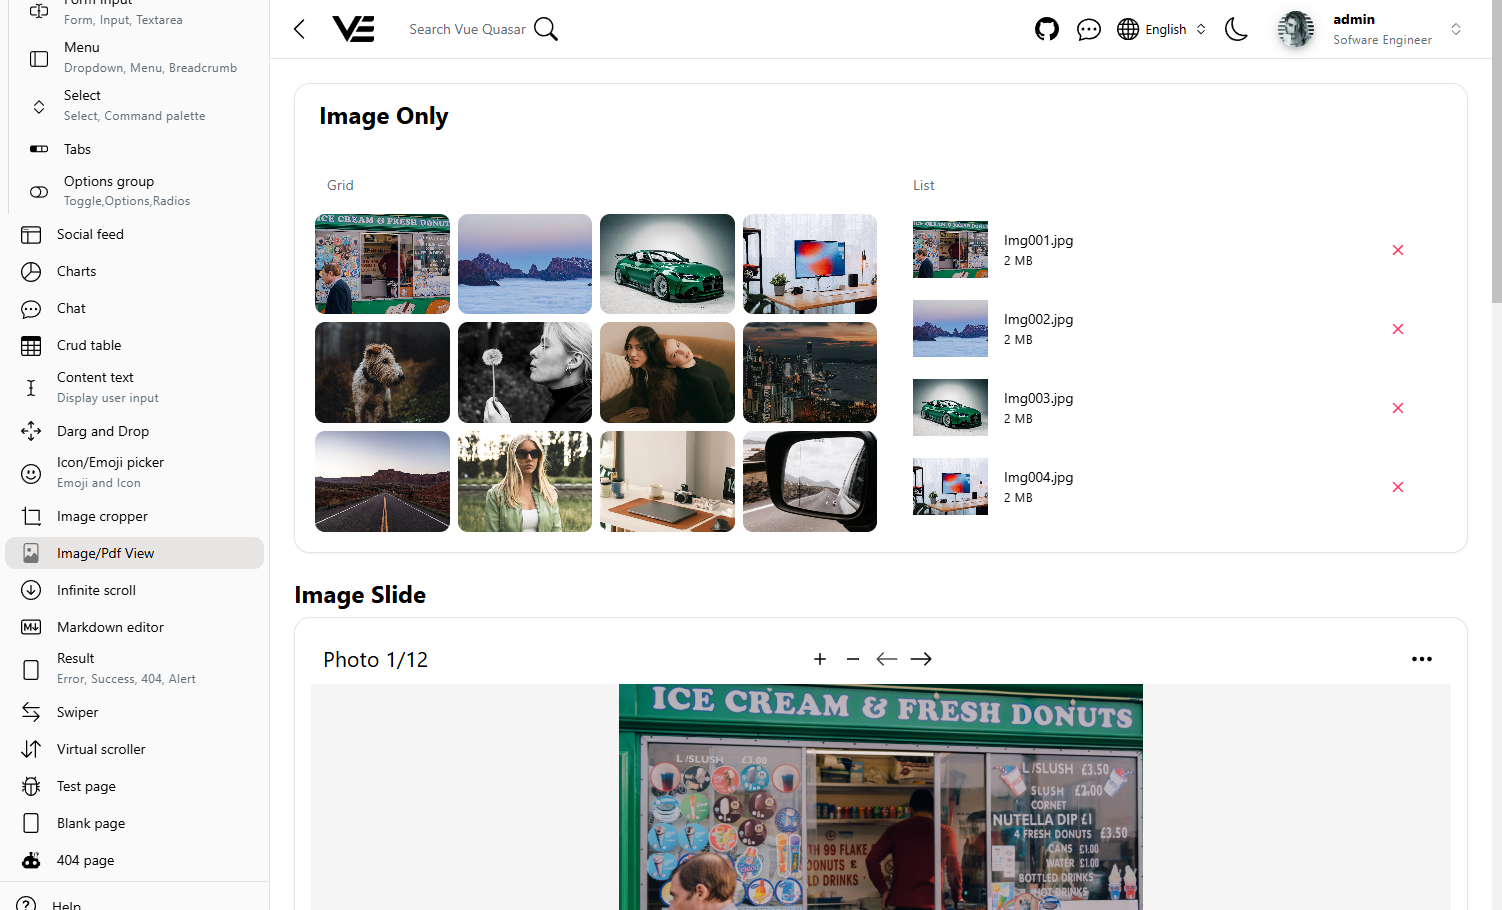Open the dog photo thumbnail
Image resolution: width=1502 pixels, height=910 pixels.
tap(382, 372)
